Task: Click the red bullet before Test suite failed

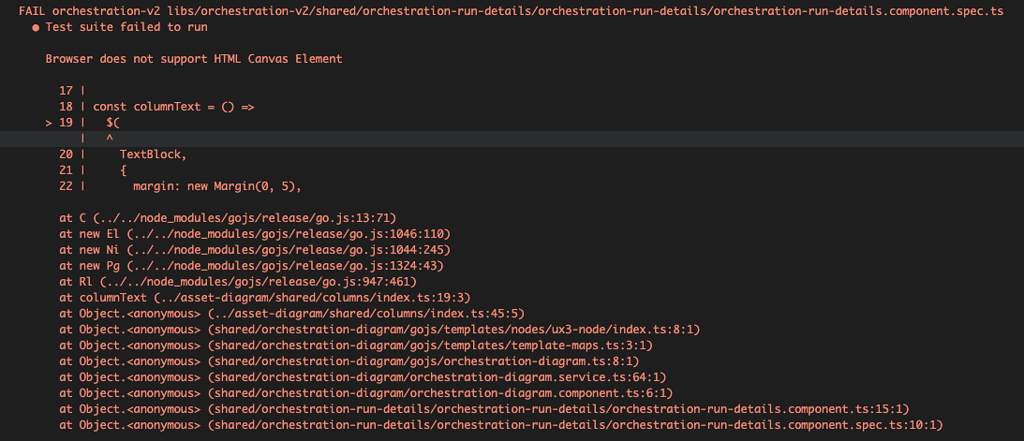Action: (36, 27)
